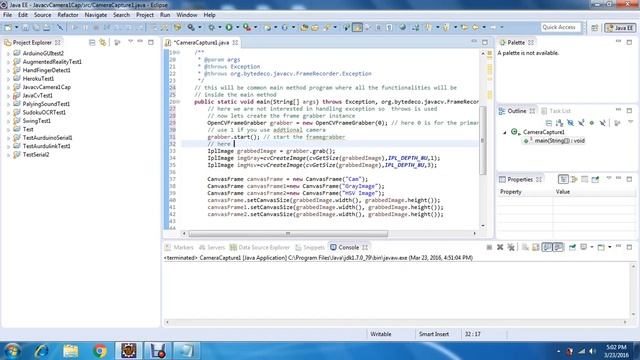Viewport: 640px width, 360px height.
Task: Expand the HandFingerDetect1 project
Action: (x=8, y=71)
